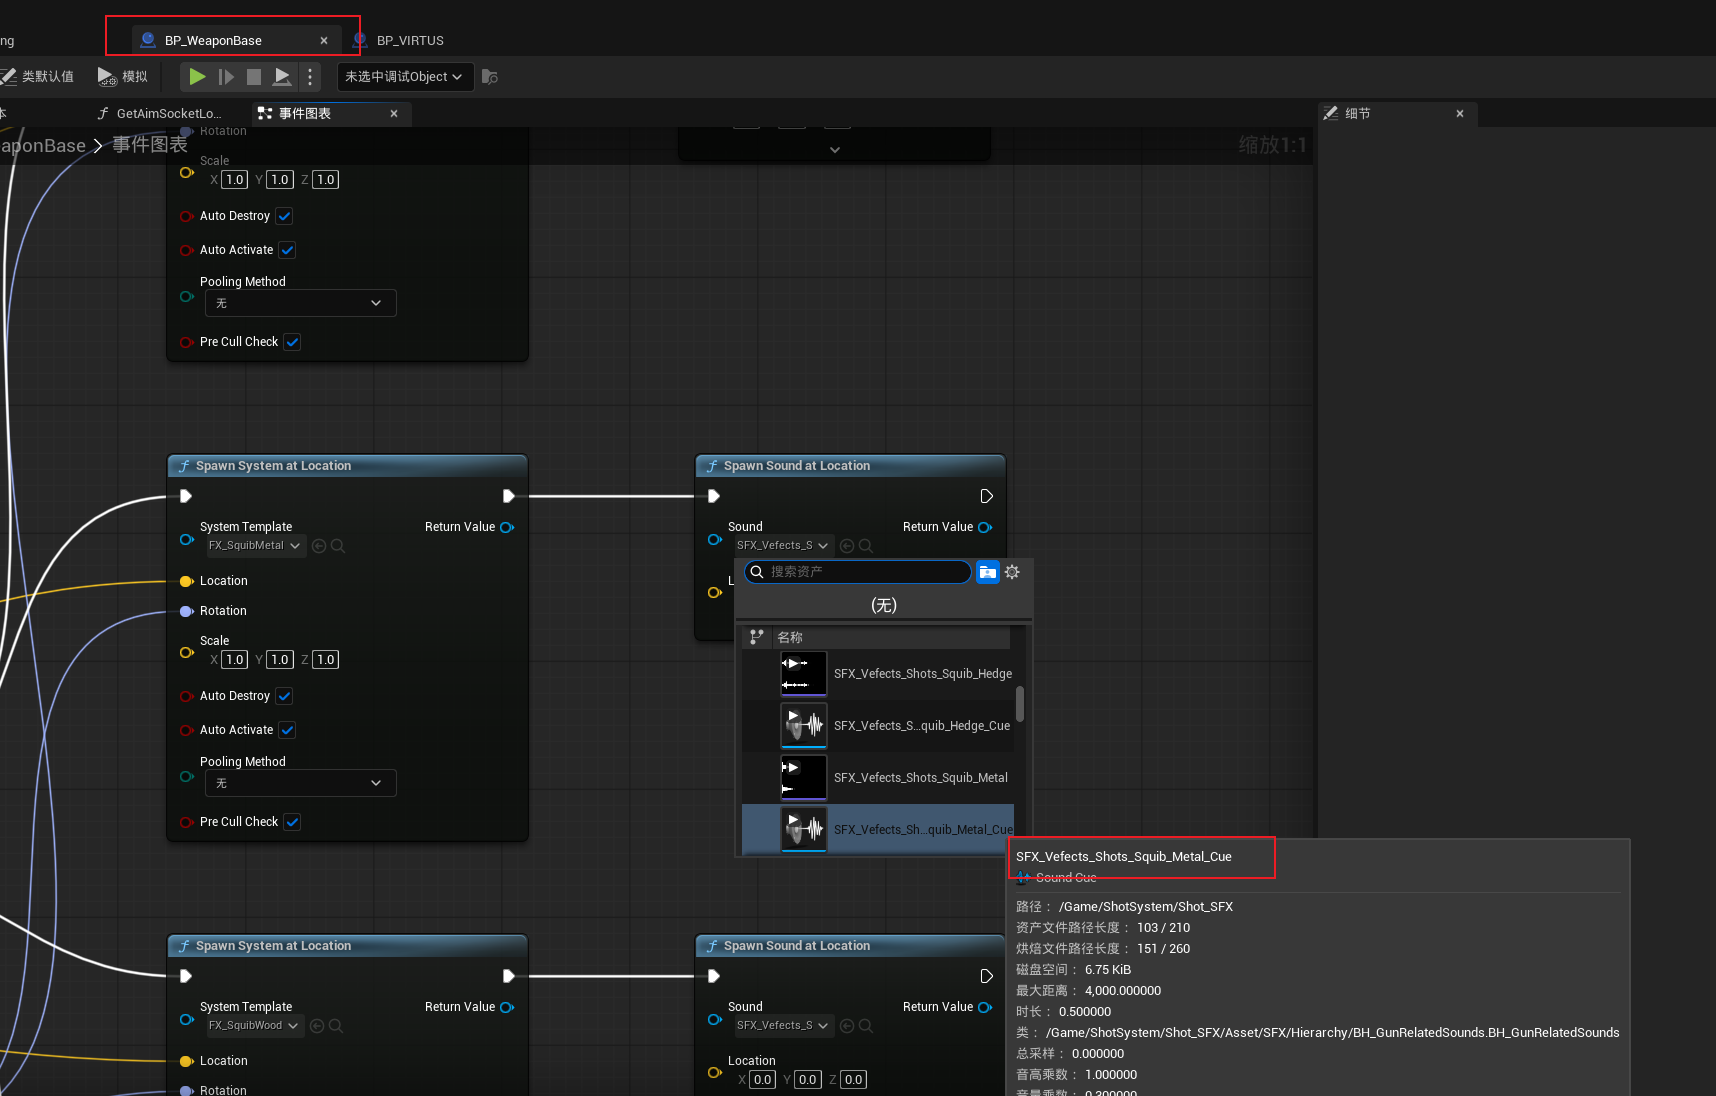Toggle Auto Activate on FX_SquibMetal node

coord(287,730)
